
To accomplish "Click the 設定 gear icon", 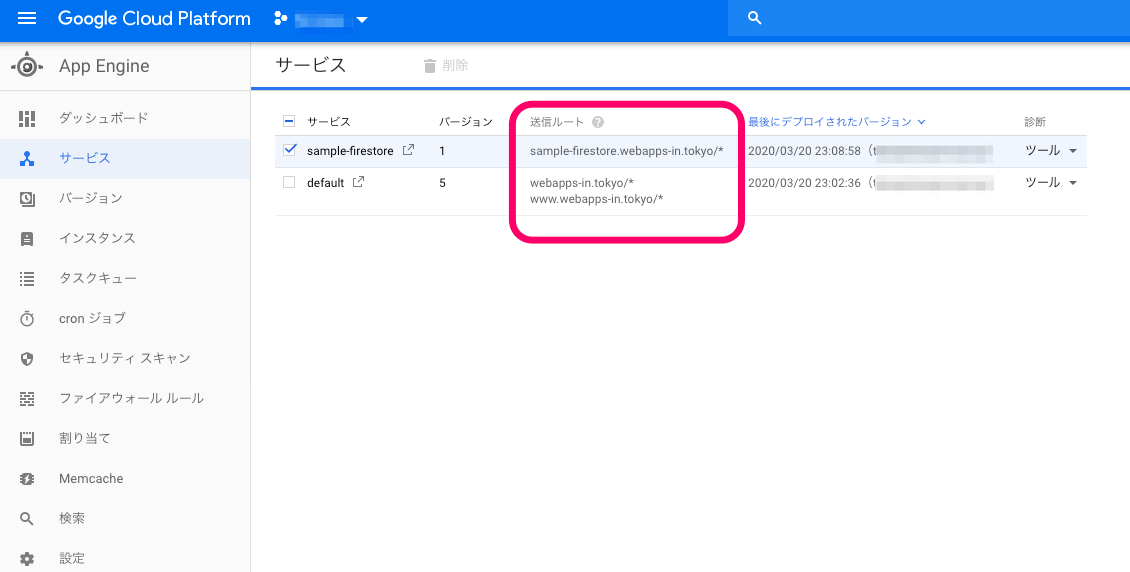I will [27, 558].
